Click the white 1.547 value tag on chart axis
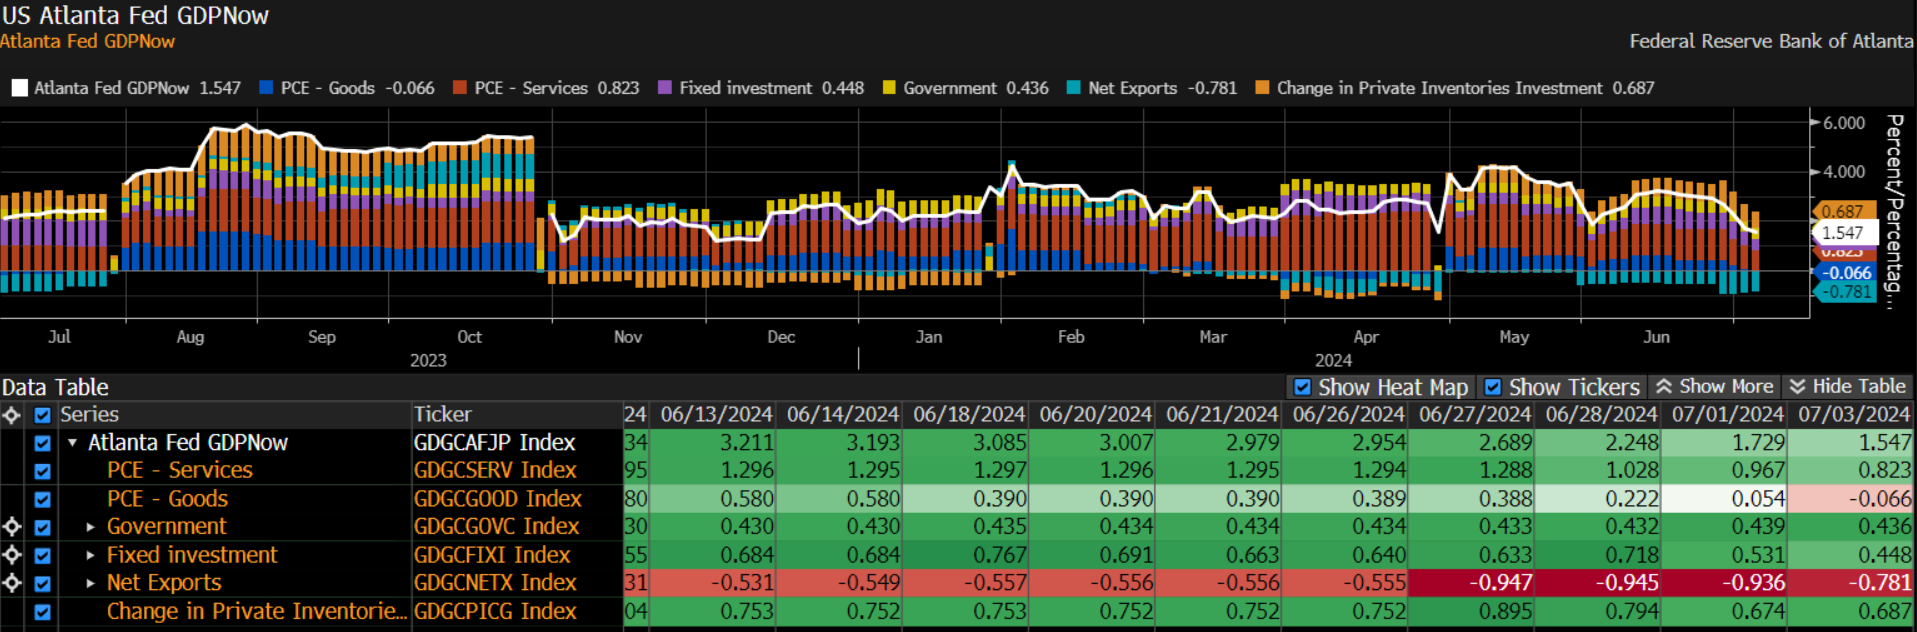The height and width of the screenshot is (632, 1917). (1845, 233)
